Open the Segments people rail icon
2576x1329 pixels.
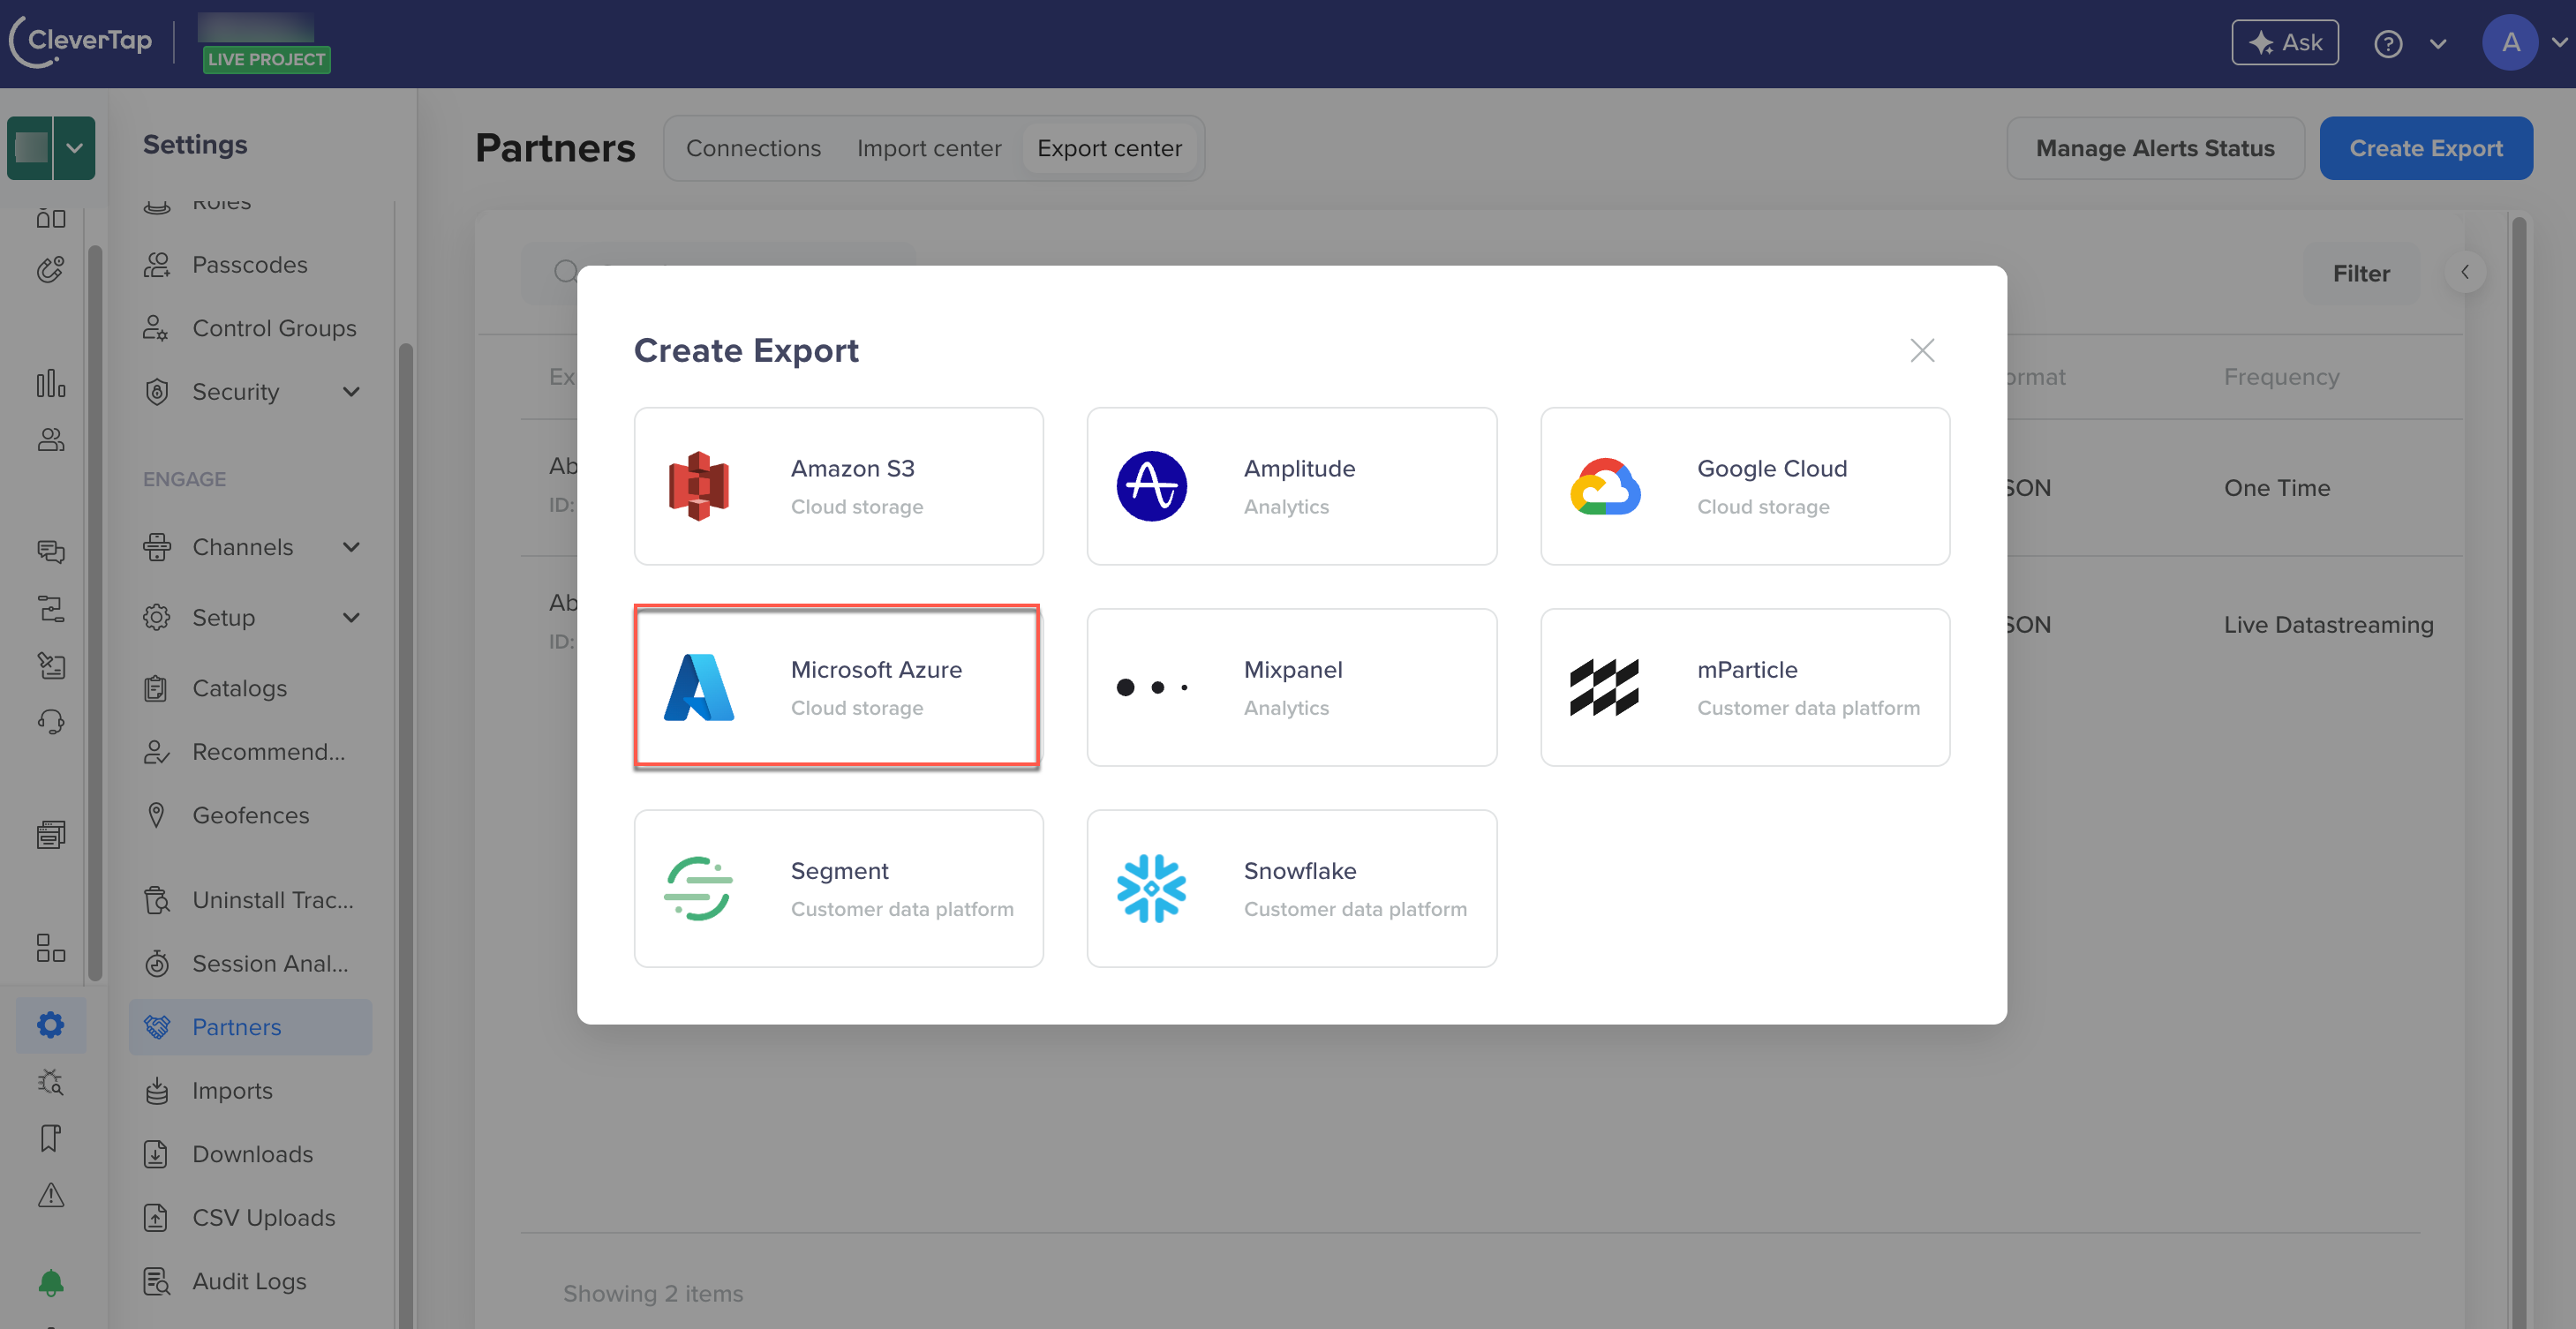coord(51,440)
